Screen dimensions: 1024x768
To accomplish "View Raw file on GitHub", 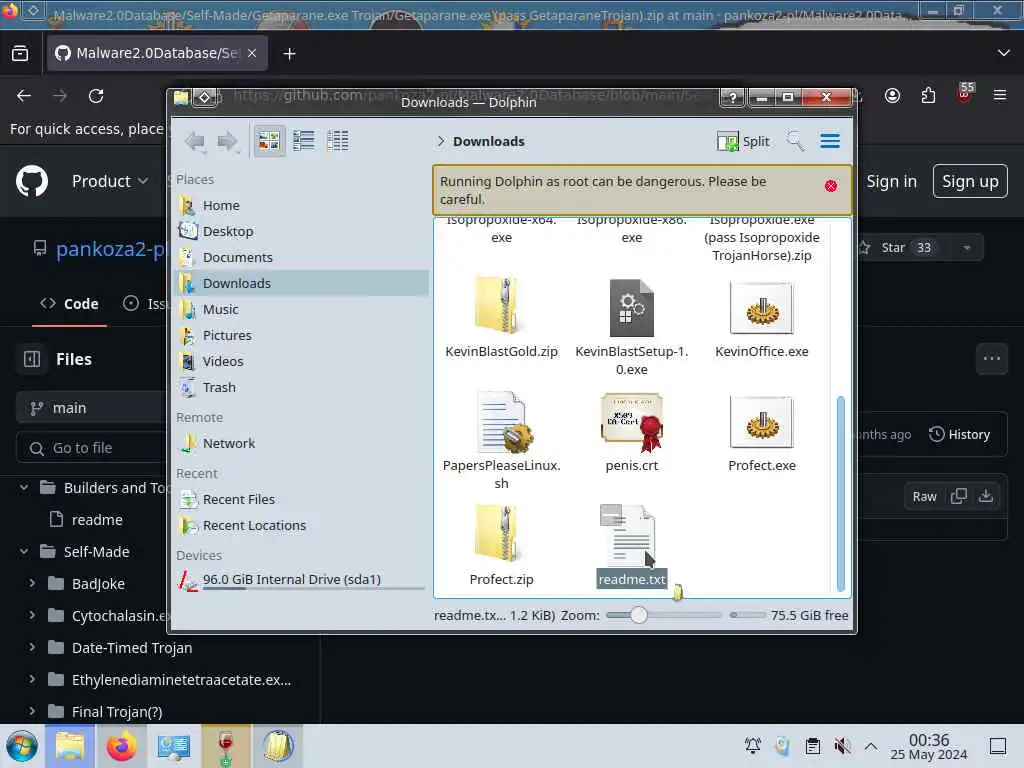I will click(924, 496).
